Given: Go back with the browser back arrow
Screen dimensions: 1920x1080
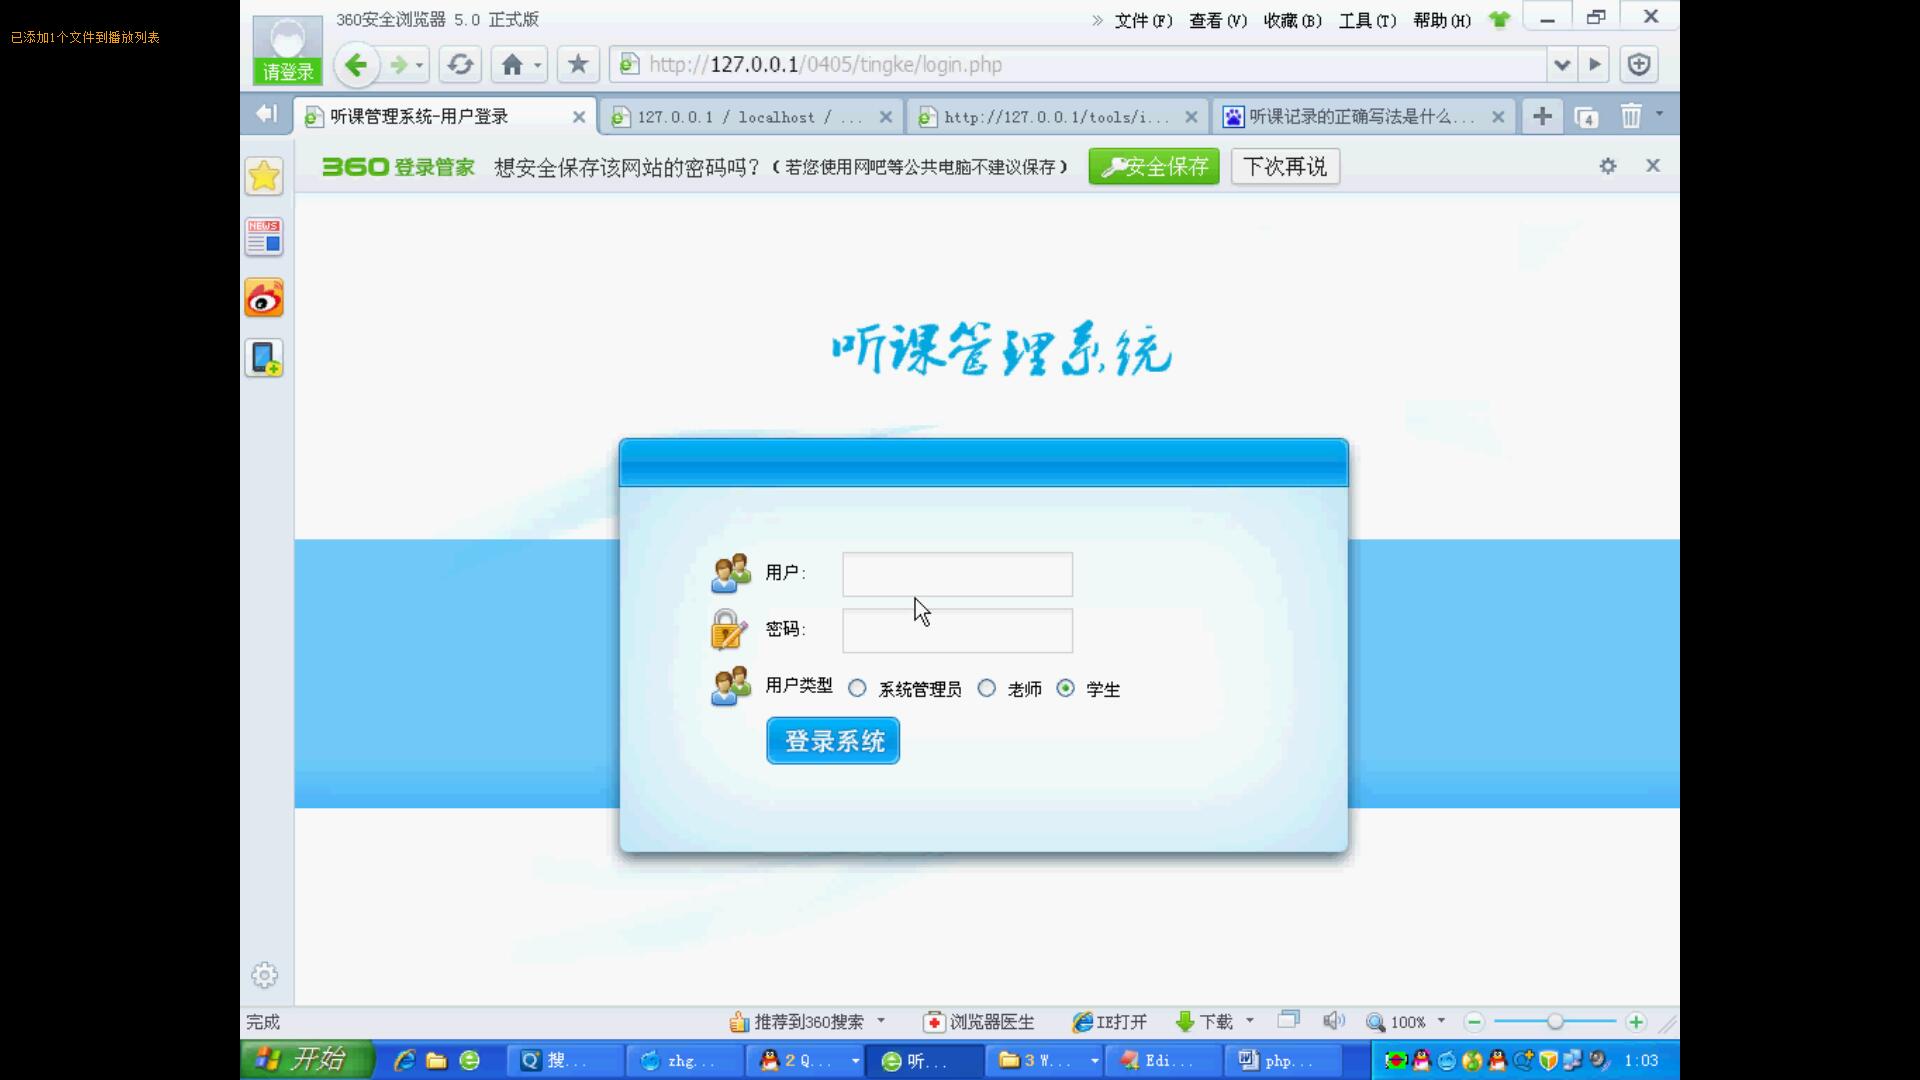Looking at the screenshot, I should point(356,65).
